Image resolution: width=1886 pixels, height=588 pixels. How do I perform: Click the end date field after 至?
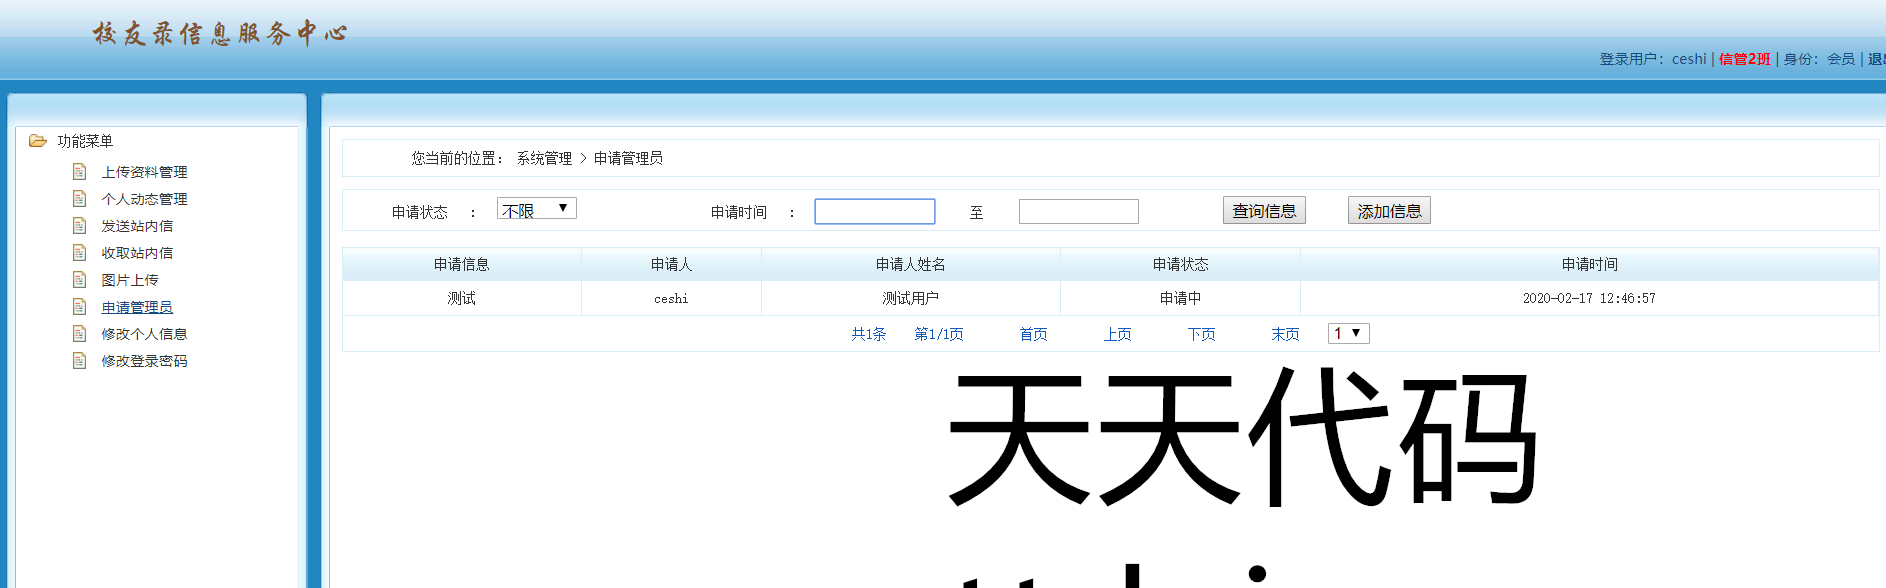tap(1078, 211)
